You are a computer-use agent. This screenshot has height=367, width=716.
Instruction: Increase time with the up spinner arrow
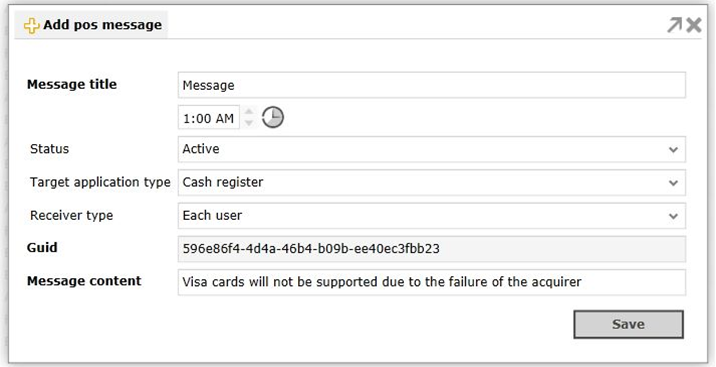(249, 111)
